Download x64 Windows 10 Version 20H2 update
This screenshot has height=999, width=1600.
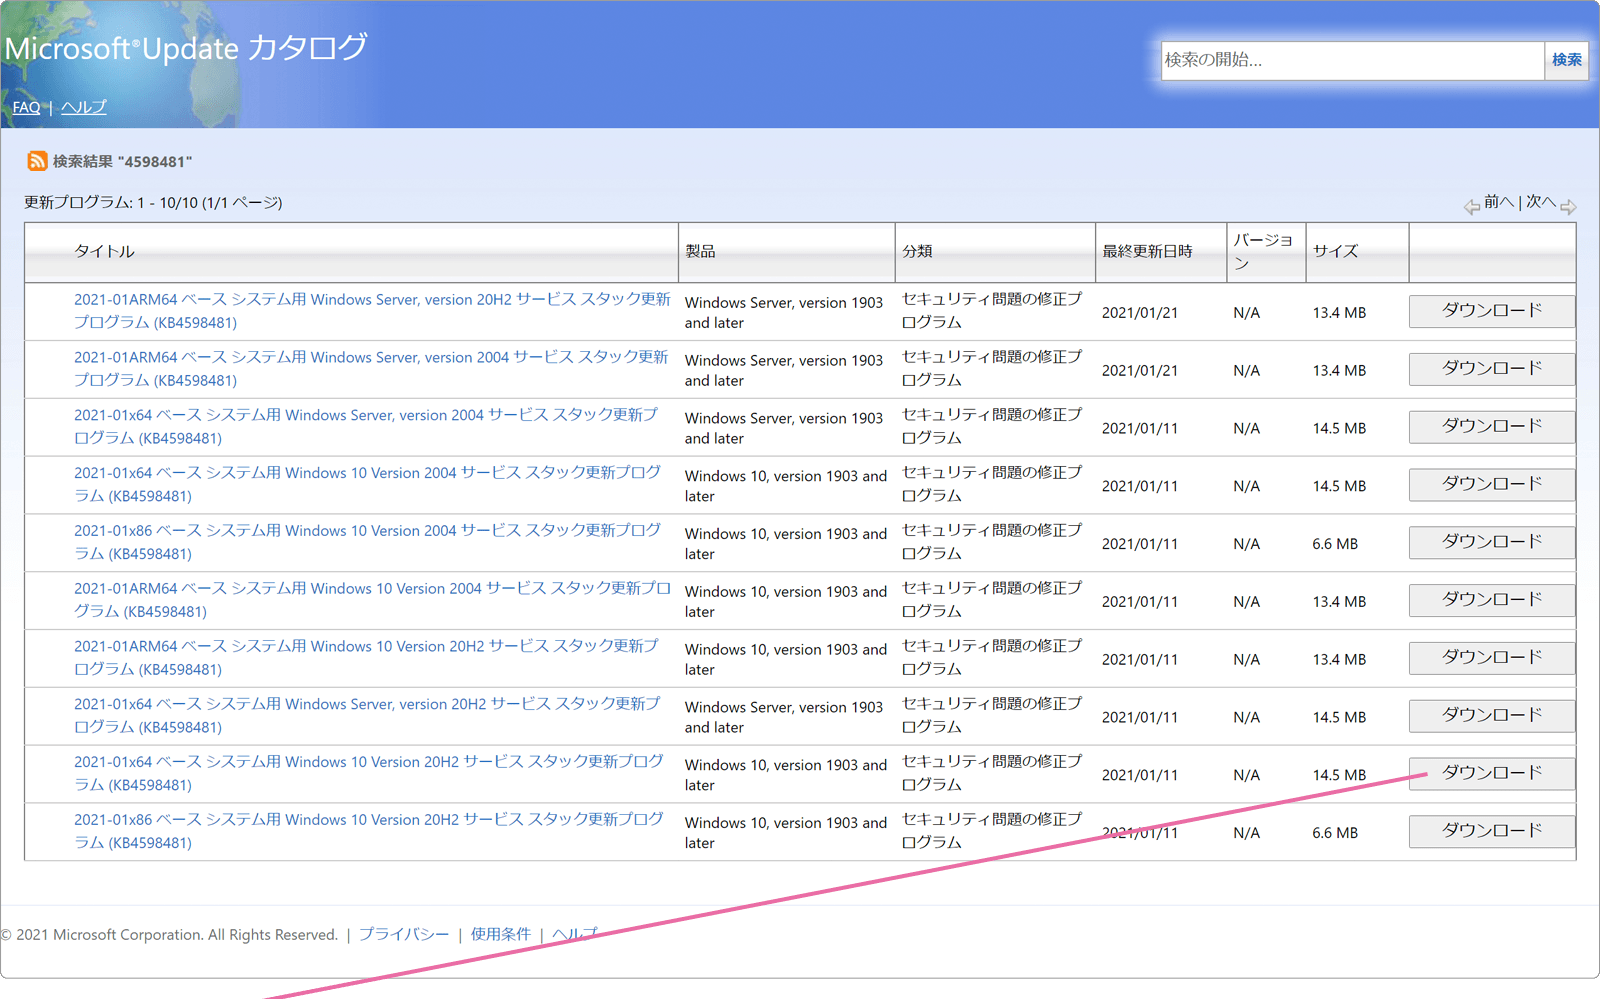point(1492,774)
